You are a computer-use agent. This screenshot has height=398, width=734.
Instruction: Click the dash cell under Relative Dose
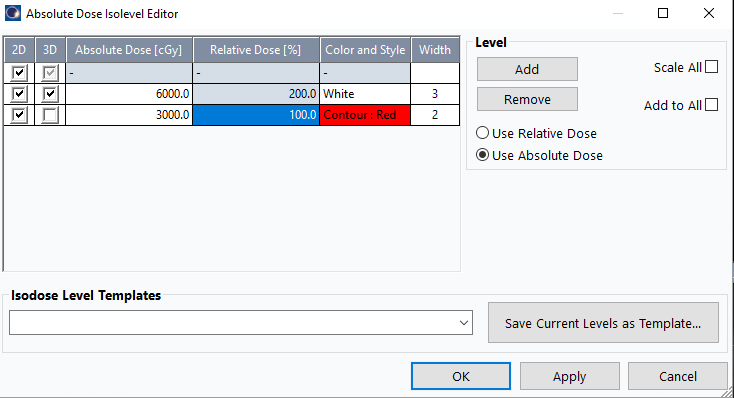tap(256, 73)
